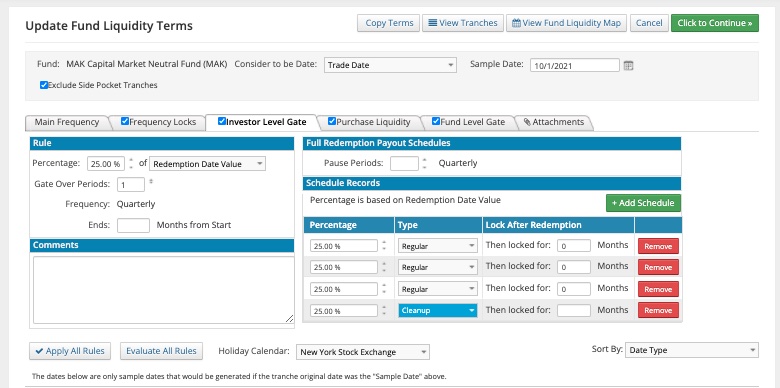Click the Percentage stepper arrows in Rule panel
780x388 pixels.
131,164
